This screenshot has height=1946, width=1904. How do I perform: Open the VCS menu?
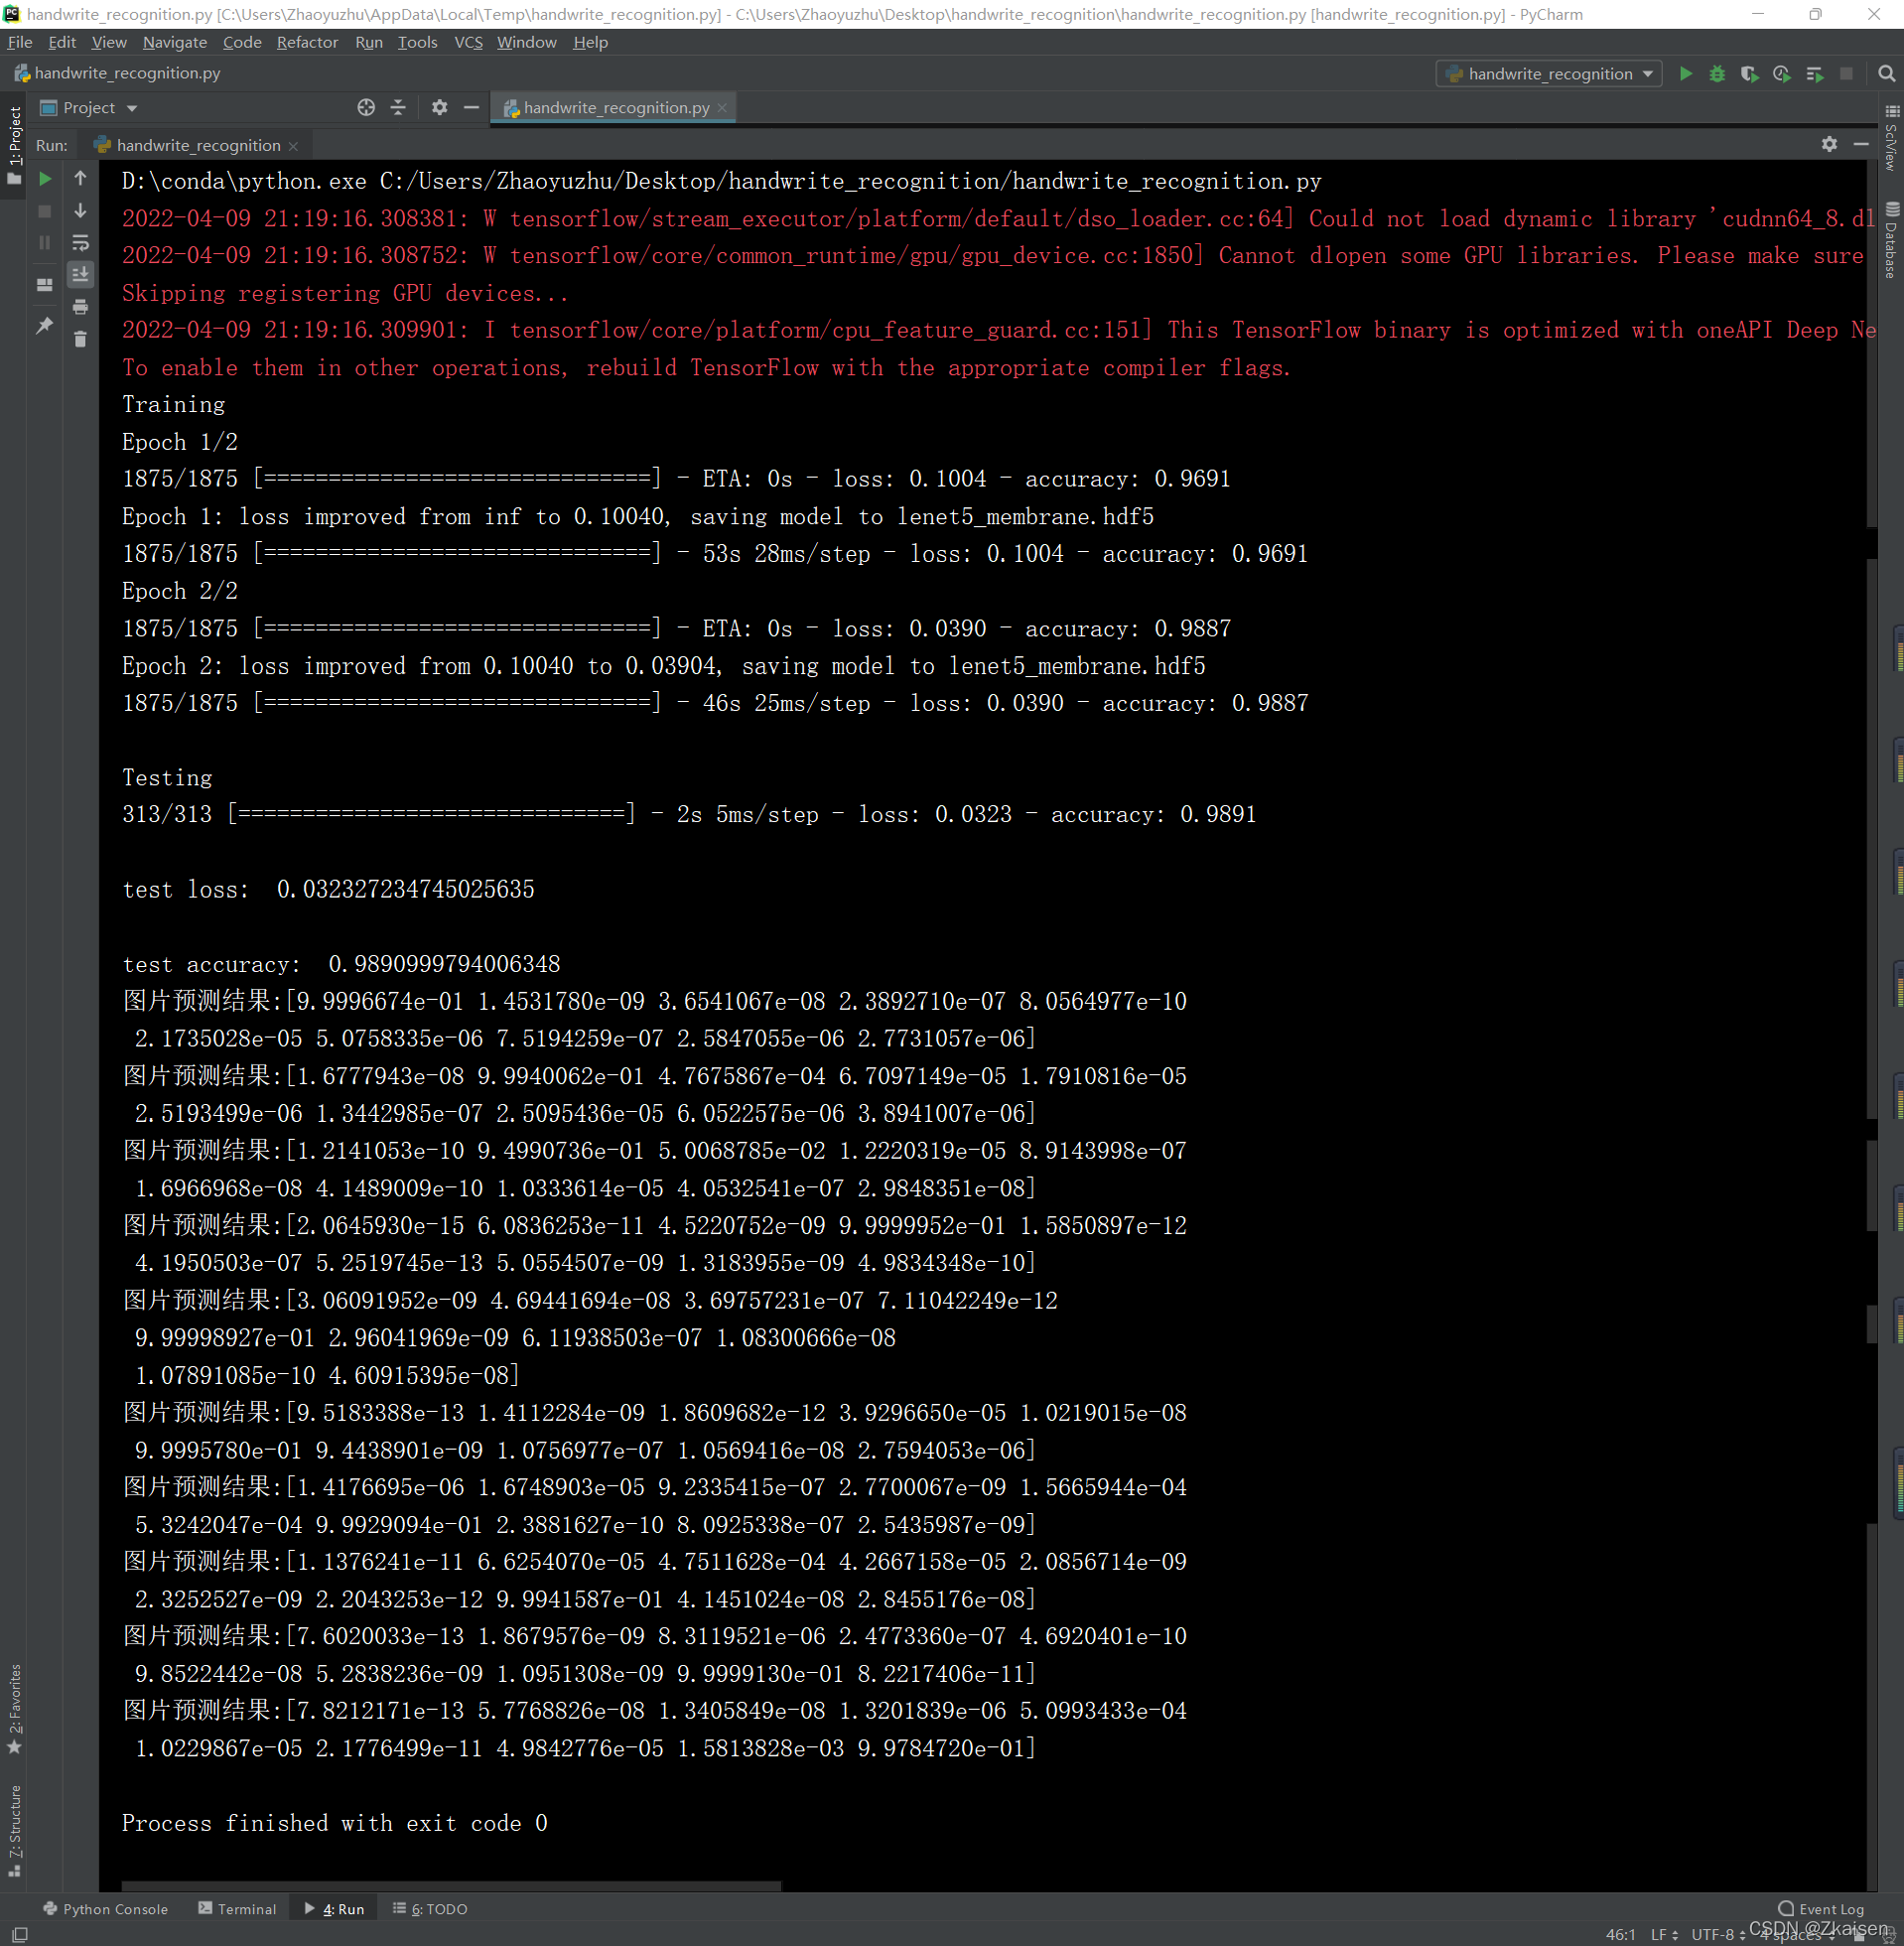click(468, 42)
